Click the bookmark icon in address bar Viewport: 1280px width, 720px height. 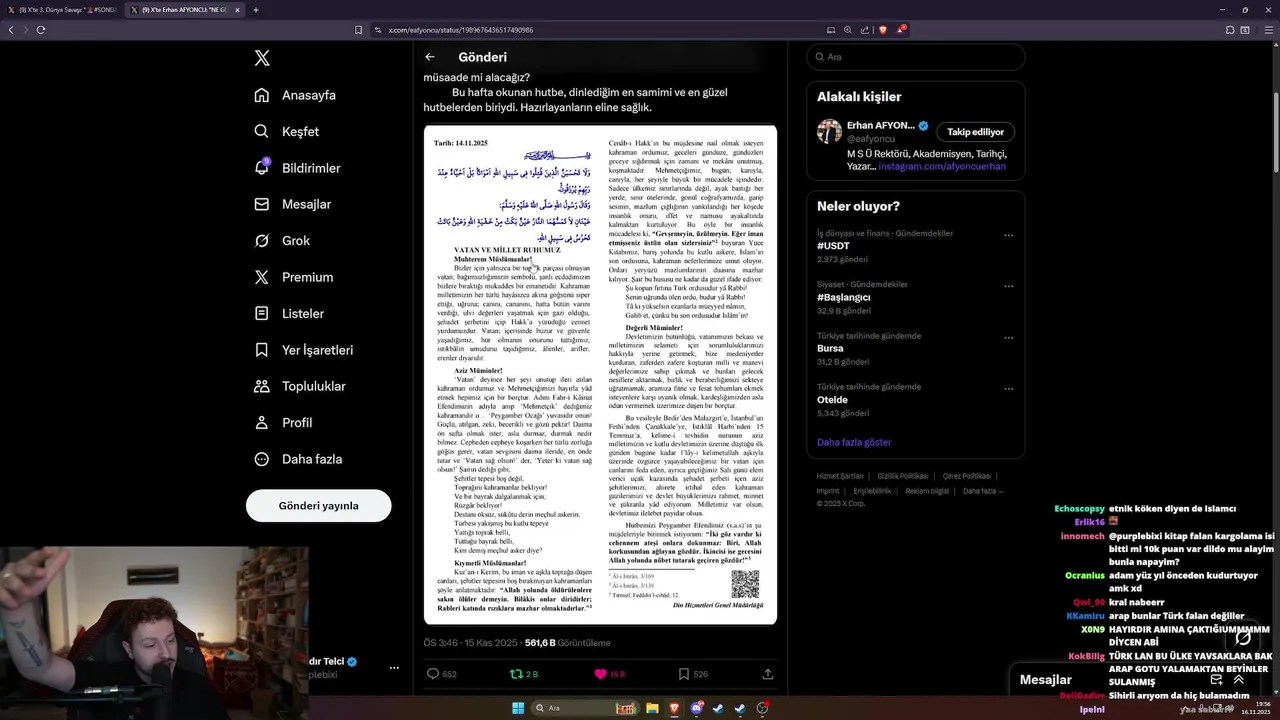click(x=359, y=30)
